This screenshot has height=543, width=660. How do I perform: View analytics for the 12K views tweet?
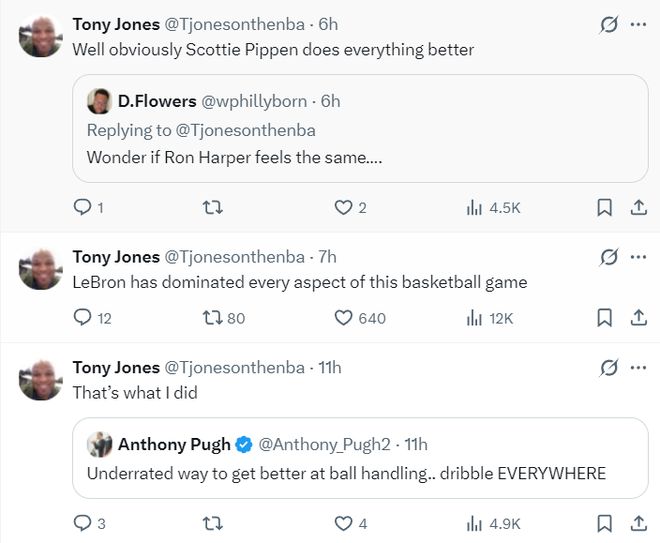tap(490, 318)
